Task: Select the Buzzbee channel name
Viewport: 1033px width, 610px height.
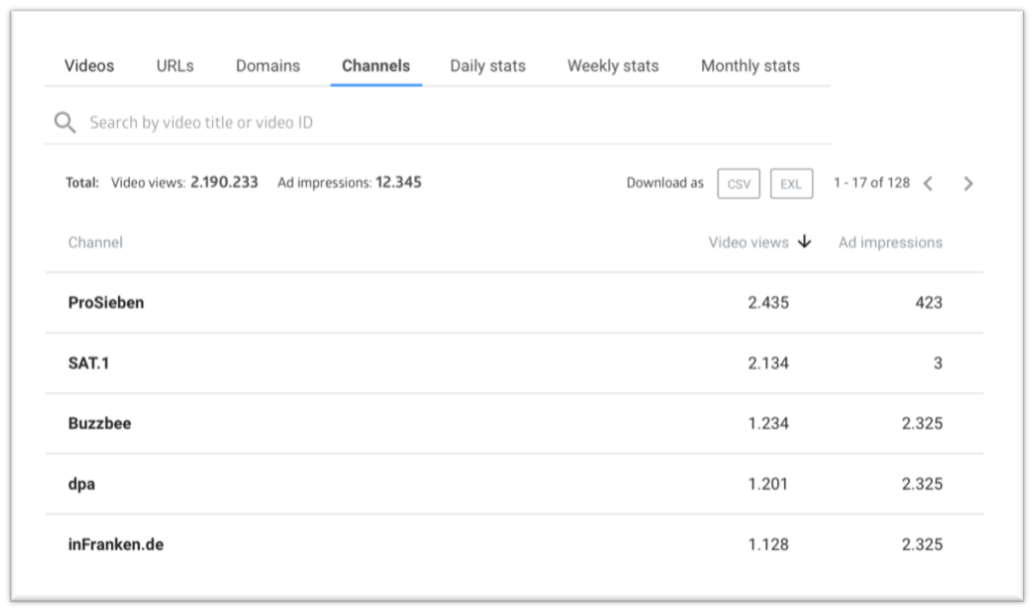Action: click(x=99, y=423)
